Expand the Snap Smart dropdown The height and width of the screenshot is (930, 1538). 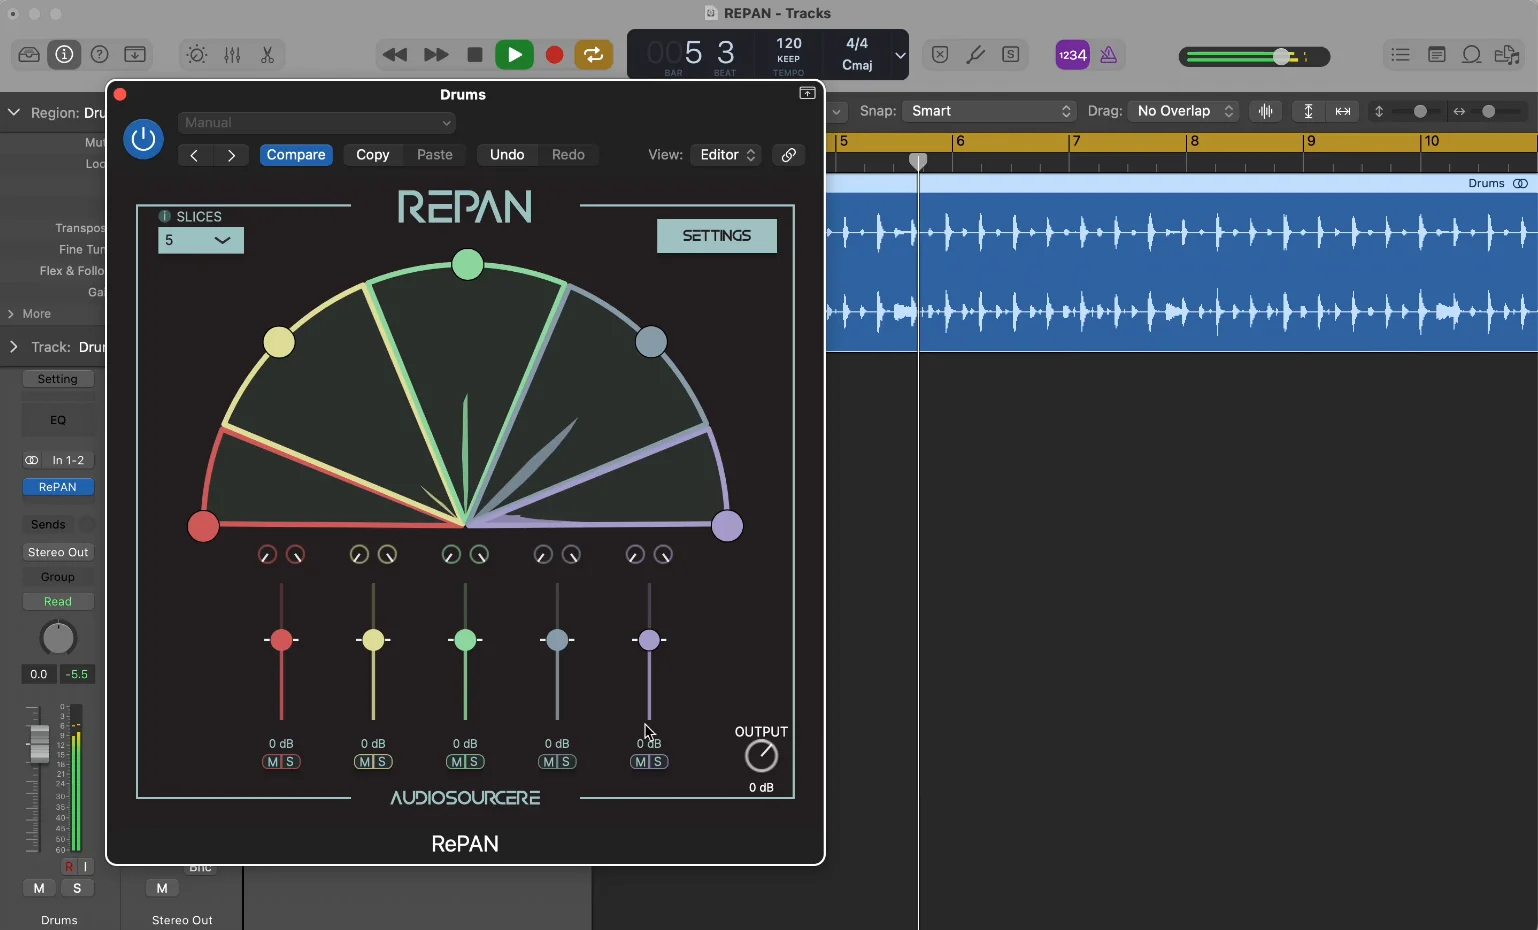pyautogui.click(x=988, y=111)
